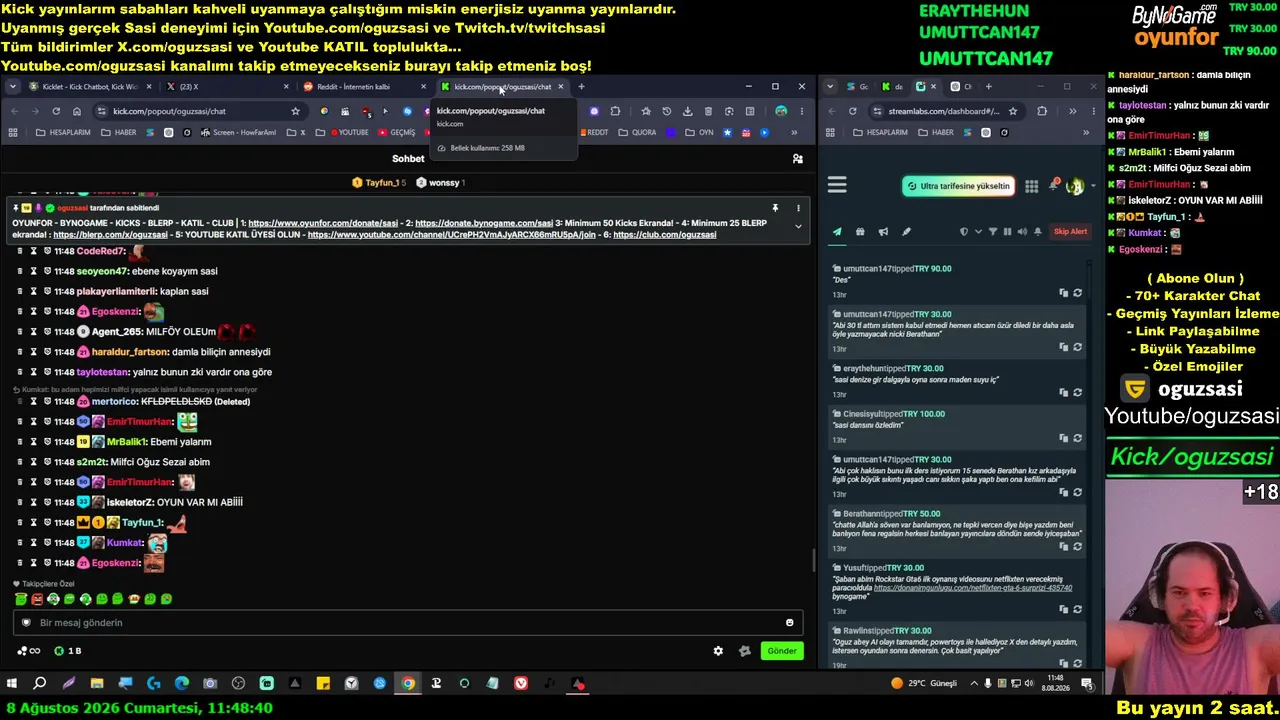The width and height of the screenshot is (1280, 720).
Task: Open Windows Start menu
Action: pyautogui.click(x=12, y=684)
